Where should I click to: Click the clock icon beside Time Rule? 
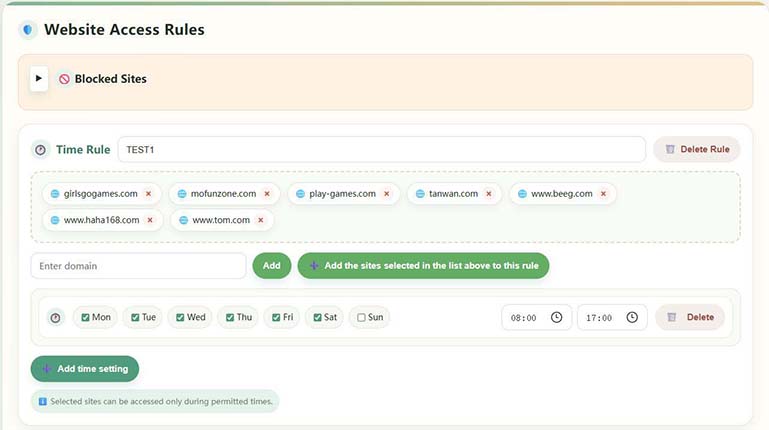coord(40,150)
